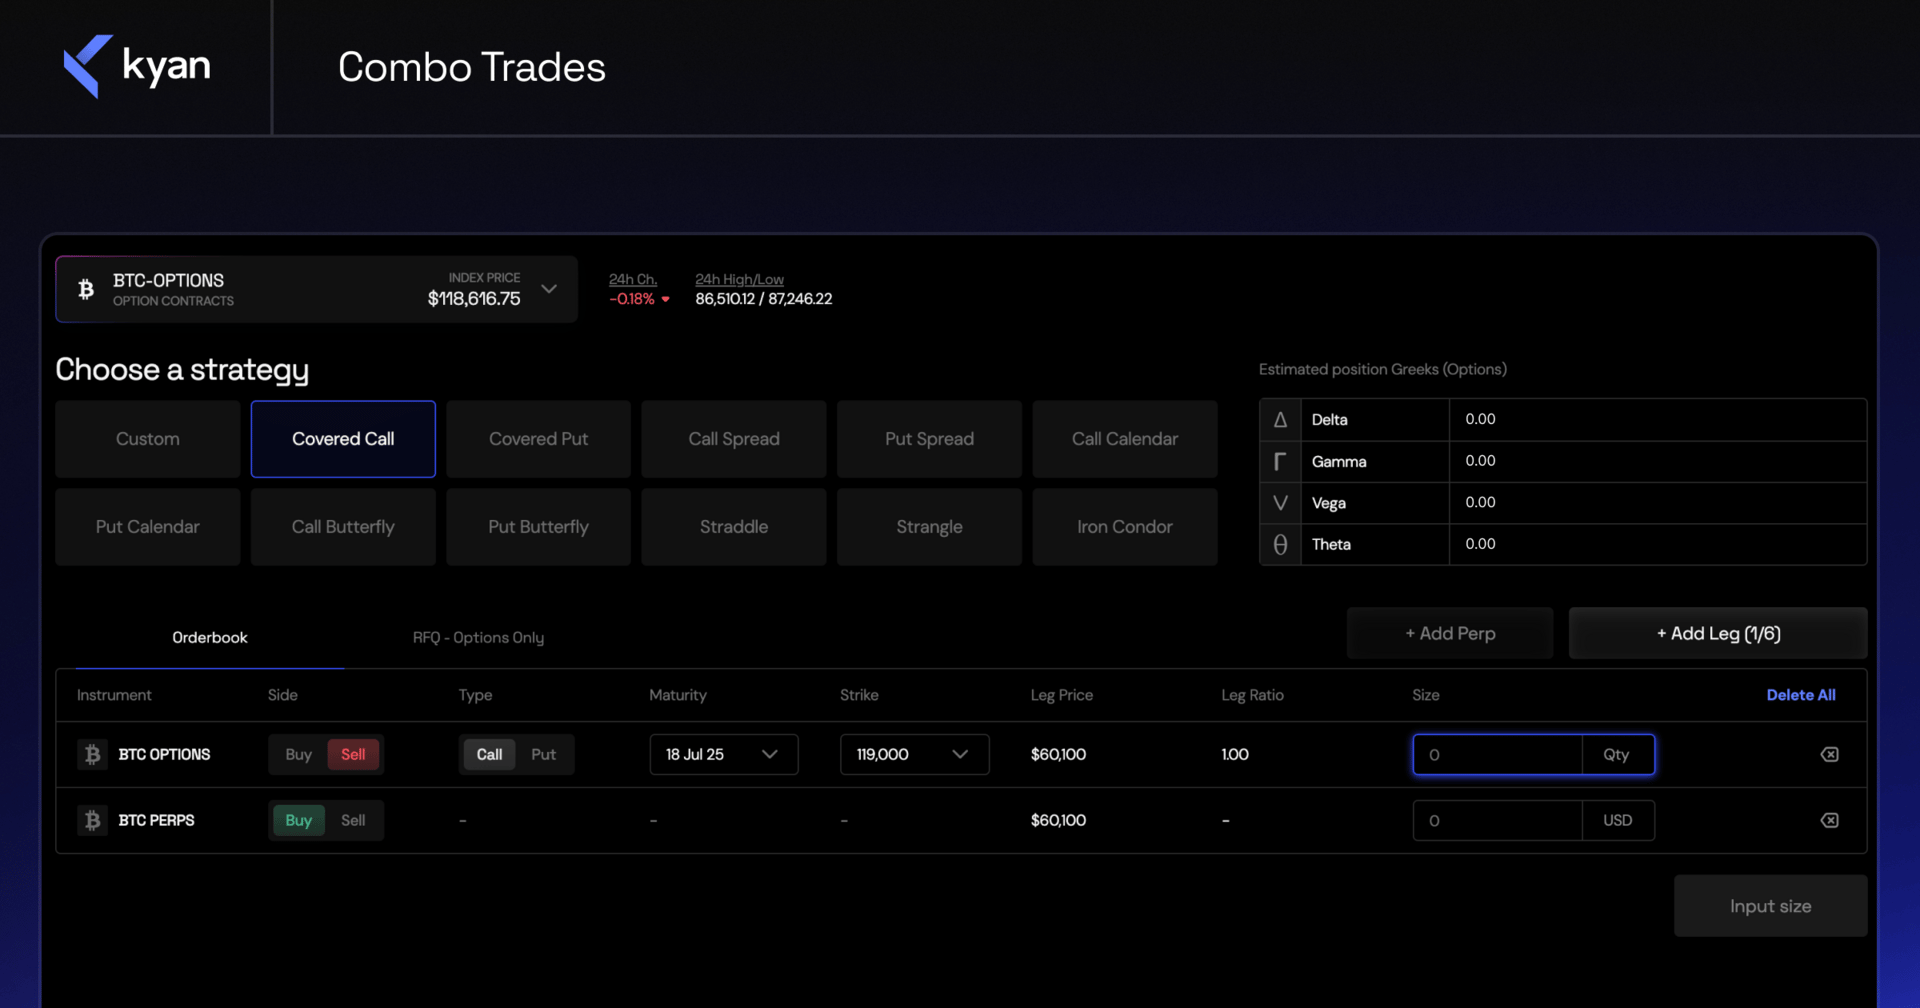1920x1008 pixels.
Task: Click the Delta value 0.00
Action: (1480, 419)
